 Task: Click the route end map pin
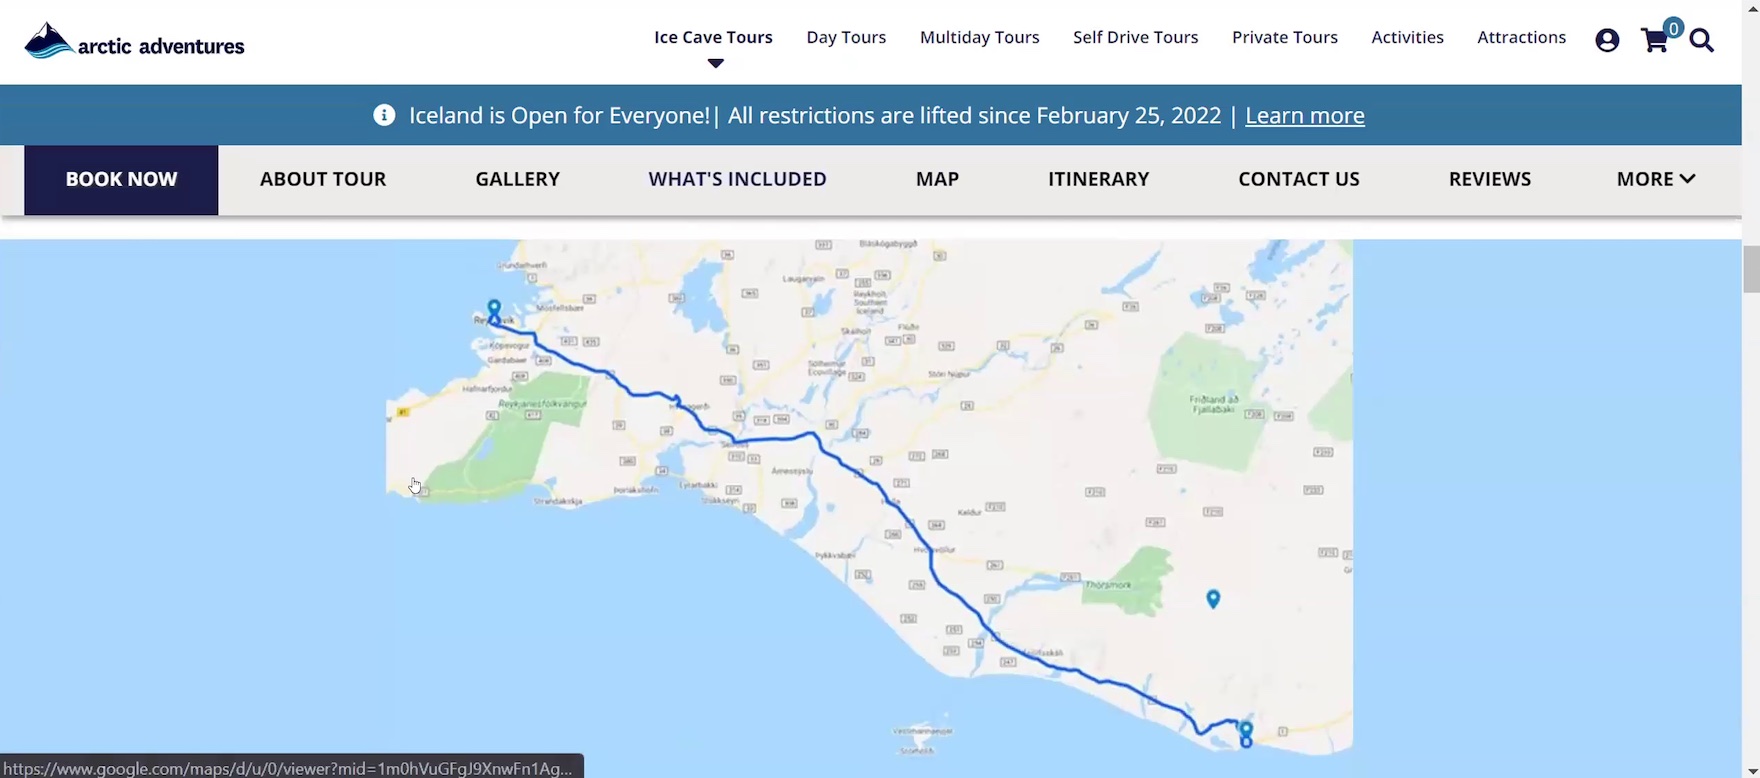click(x=1246, y=731)
